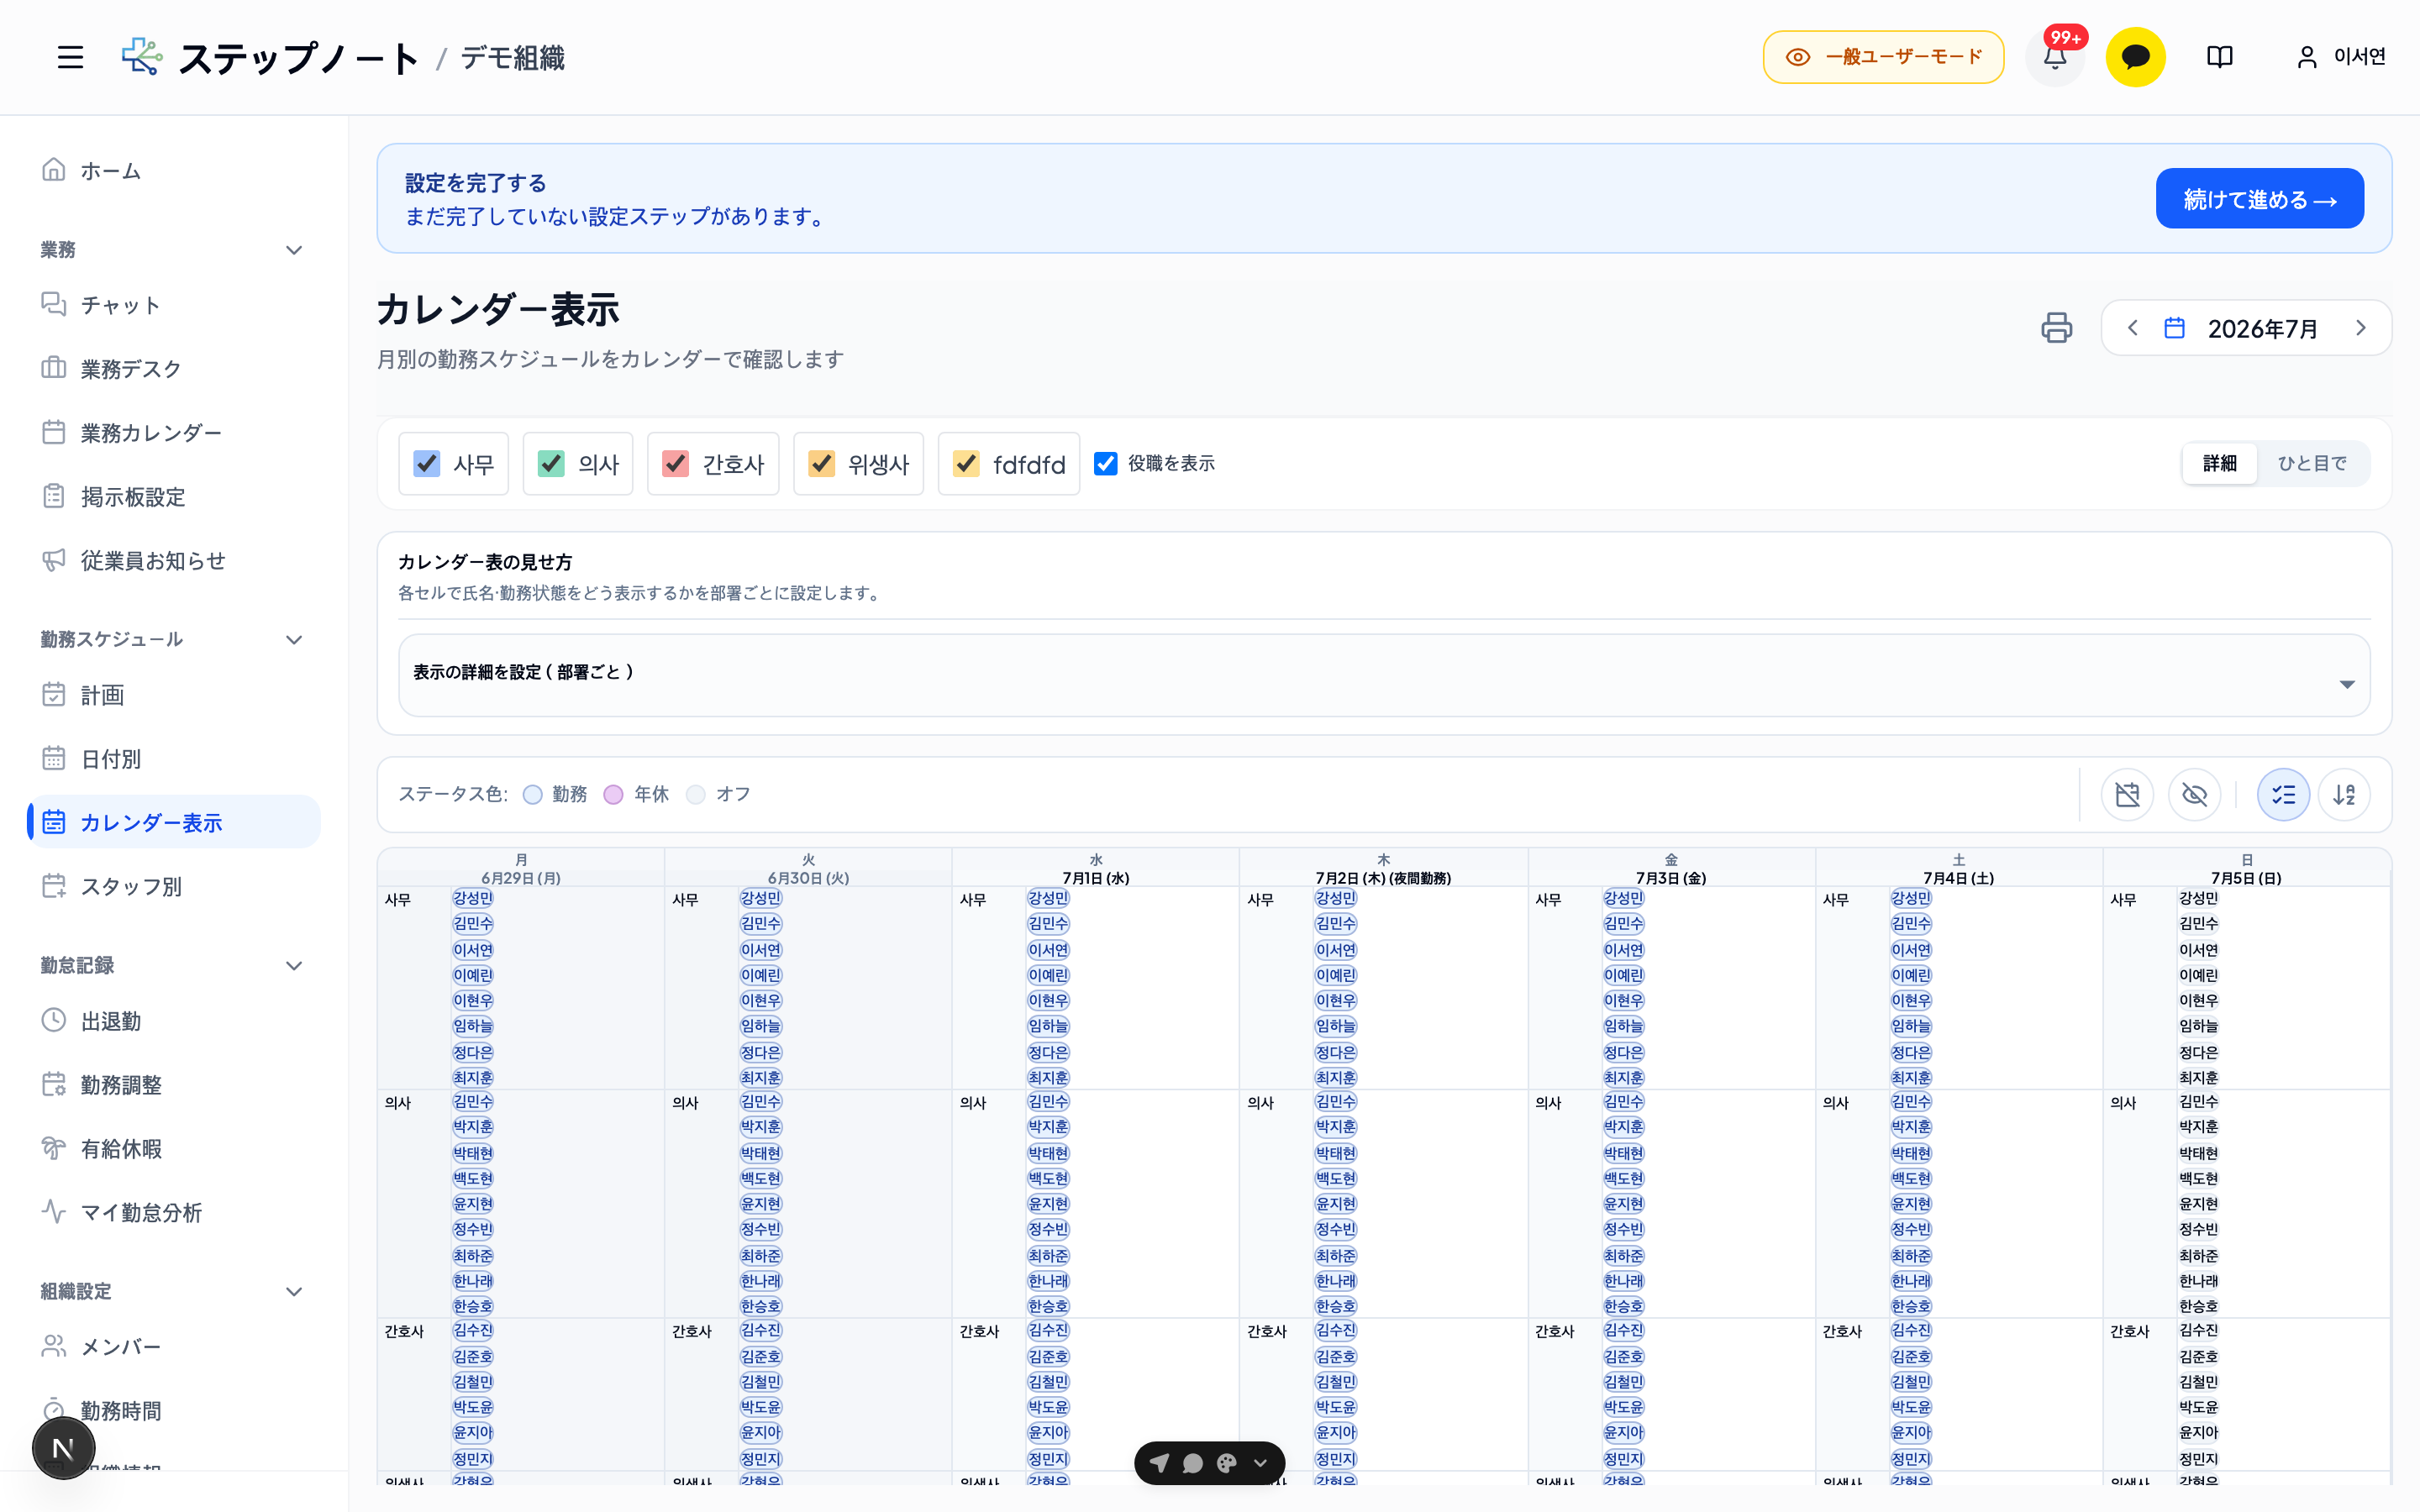Click 7月4日 (土) column header
The width and height of the screenshot is (2420, 1512).
1958,868
